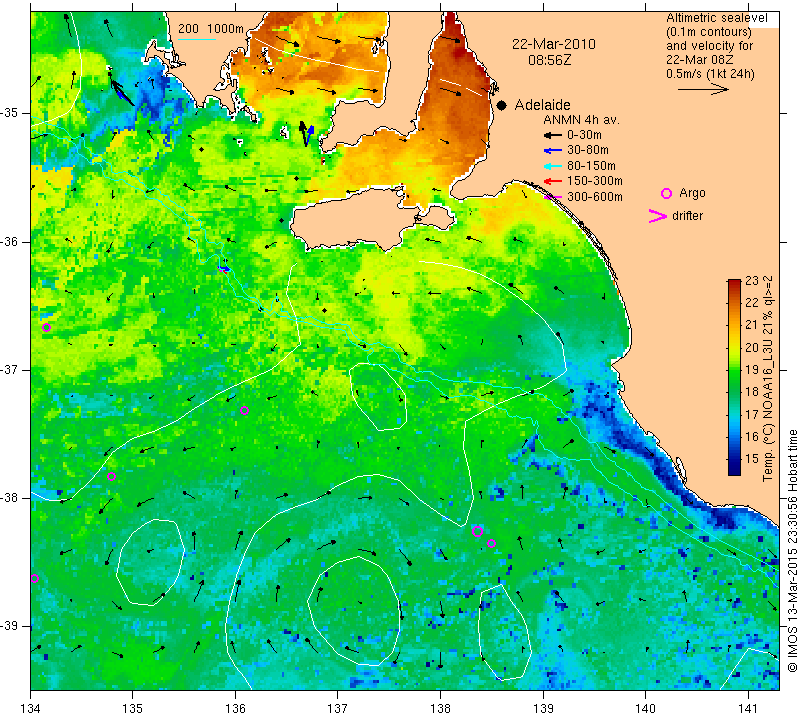Viewport: 800px width, 720px height.
Task: Click Argo float marker near 136.1°E, 37.3°S
Action: click(x=244, y=411)
